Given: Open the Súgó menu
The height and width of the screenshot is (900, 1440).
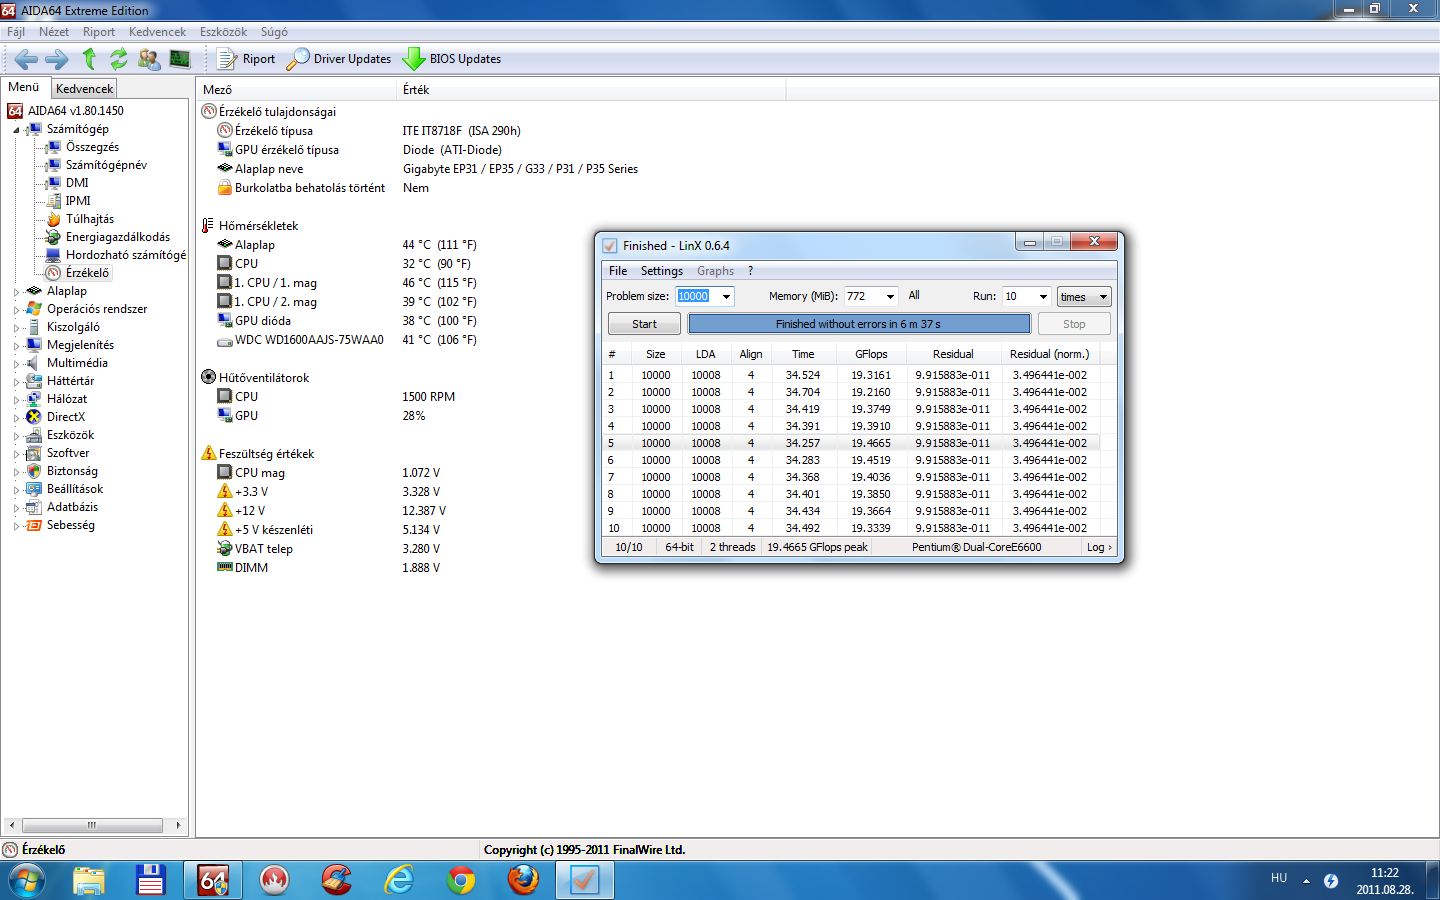Looking at the screenshot, I should coord(274,32).
